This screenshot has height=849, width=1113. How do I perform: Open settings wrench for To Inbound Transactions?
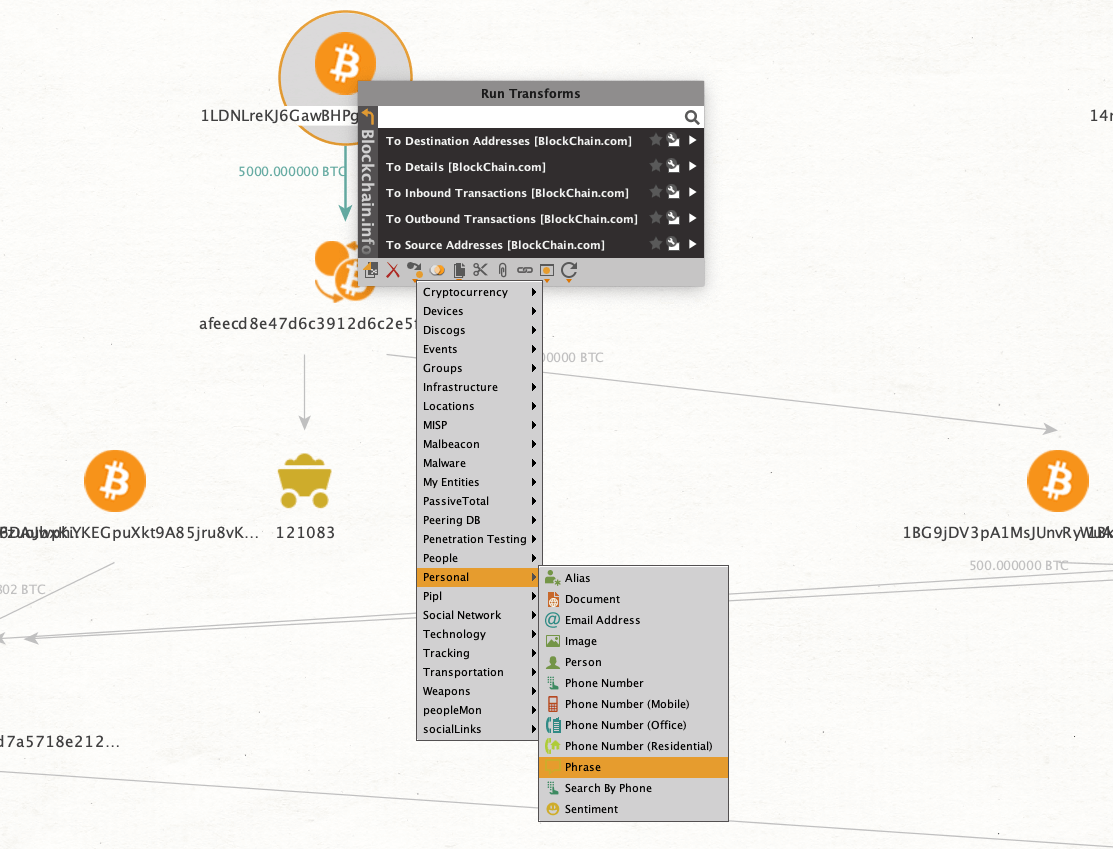tap(673, 192)
